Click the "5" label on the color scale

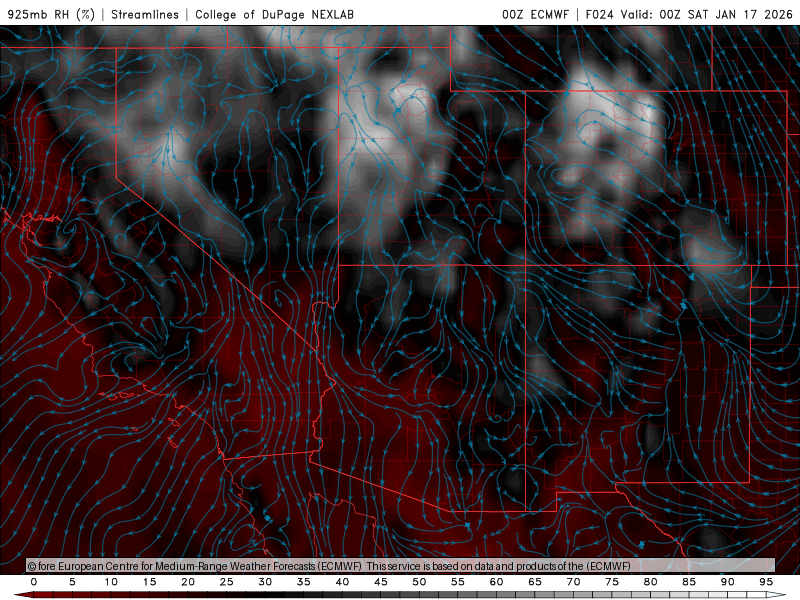(x=72, y=582)
